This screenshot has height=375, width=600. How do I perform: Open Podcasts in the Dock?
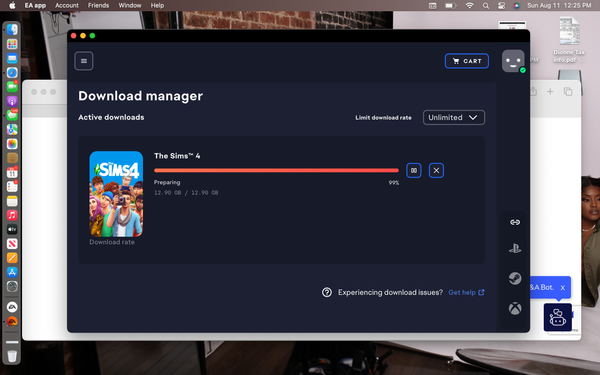12,101
